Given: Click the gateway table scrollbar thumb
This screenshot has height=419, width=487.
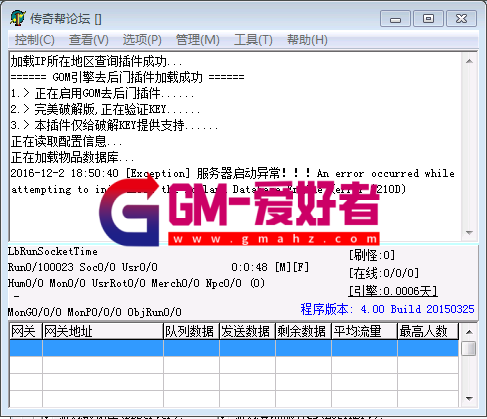Looking at the screenshot, I should [469, 349].
